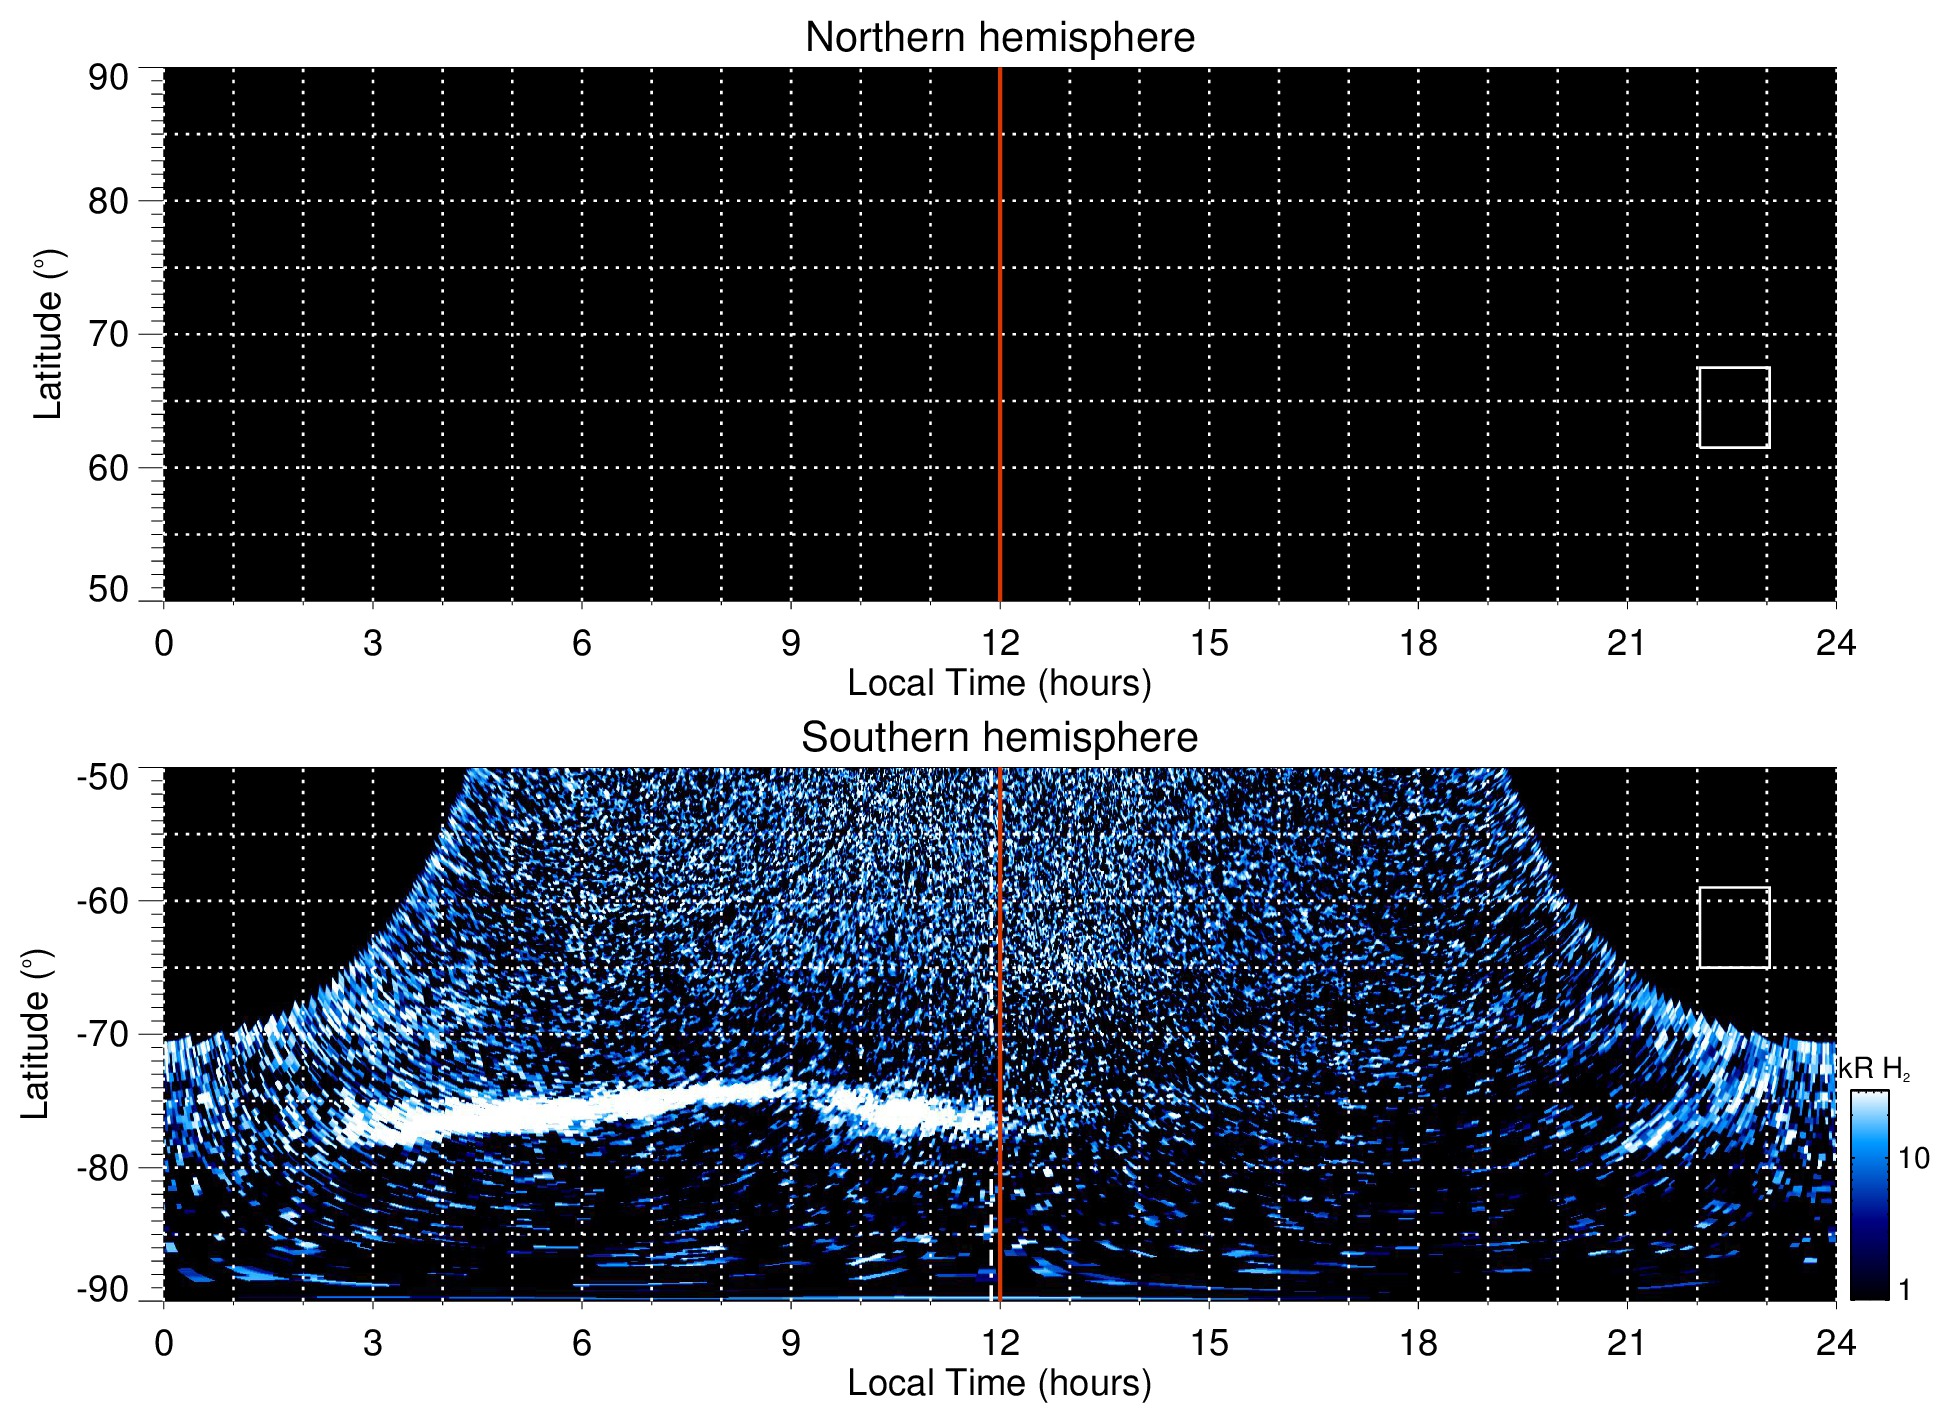
Task: Click the Southern hemisphere plot title
Action: click(x=999, y=738)
